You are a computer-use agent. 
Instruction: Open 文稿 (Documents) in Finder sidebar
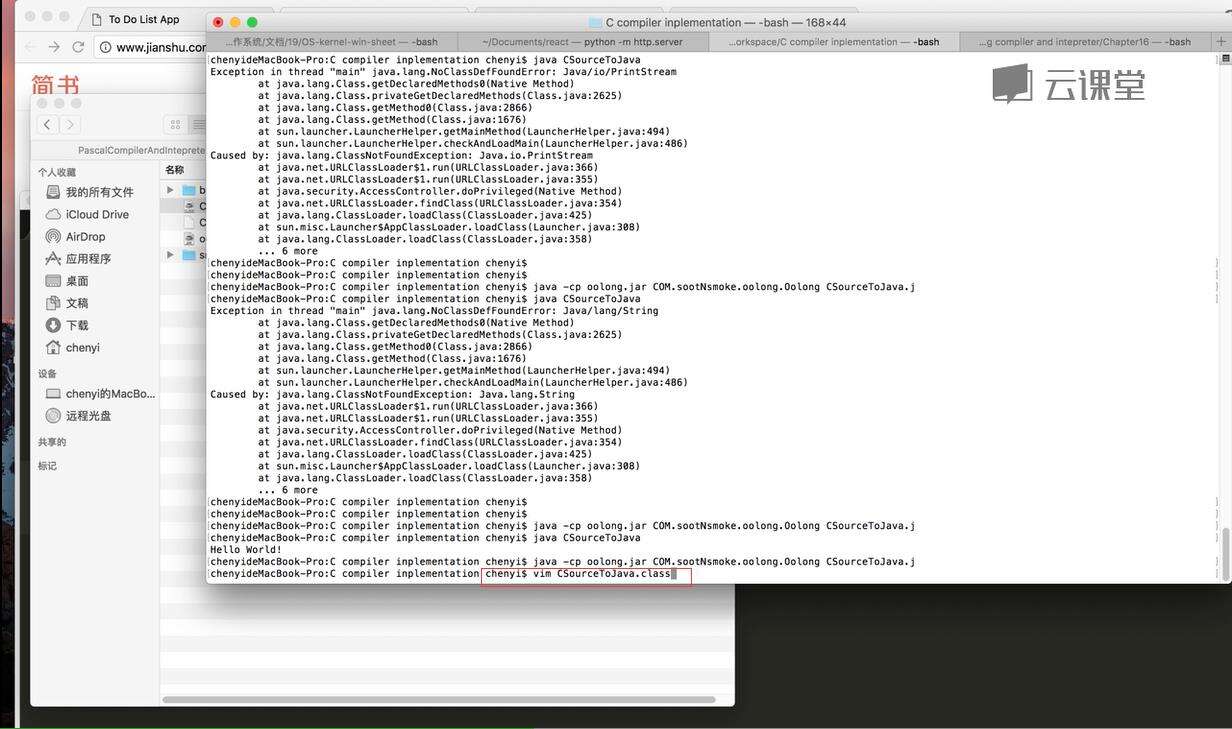click(77, 303)
